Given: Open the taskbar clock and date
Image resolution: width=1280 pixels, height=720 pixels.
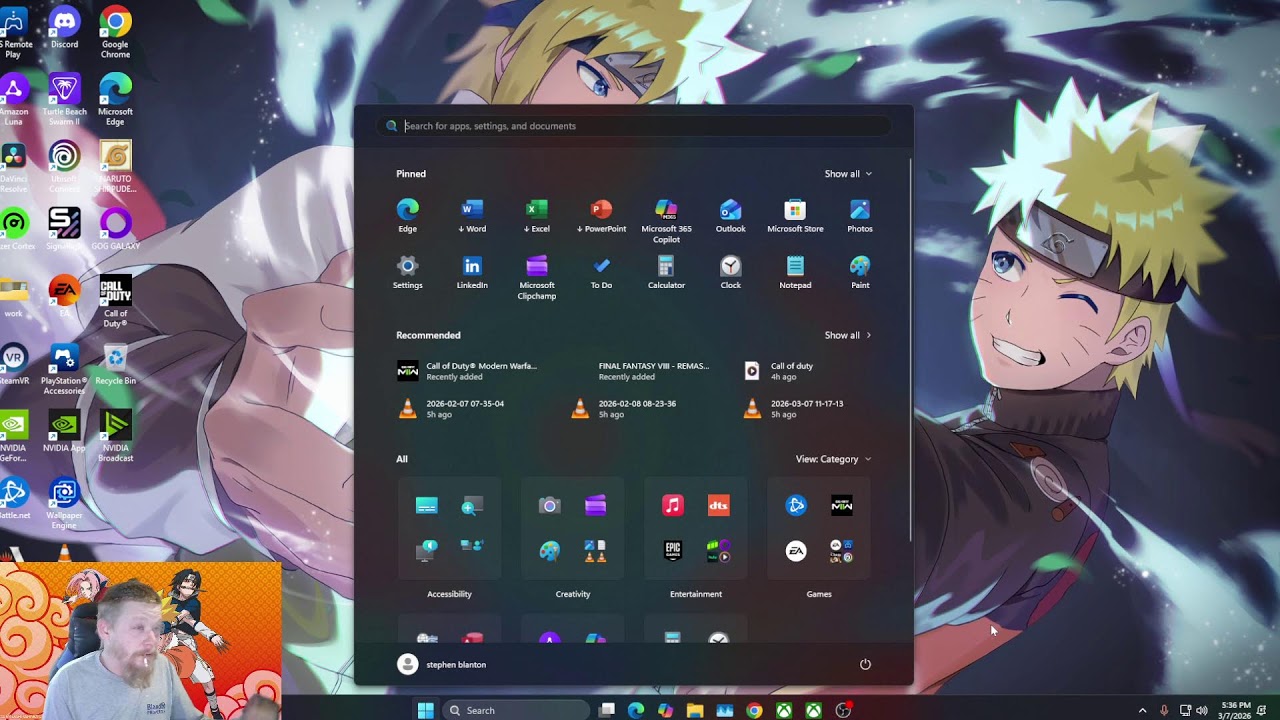Looking at the screenshot, I should pos(1236,710).
